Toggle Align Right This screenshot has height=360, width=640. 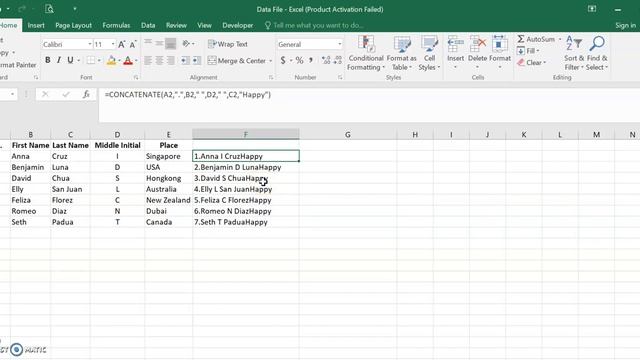pyautogui.click(x=171, y=60)
